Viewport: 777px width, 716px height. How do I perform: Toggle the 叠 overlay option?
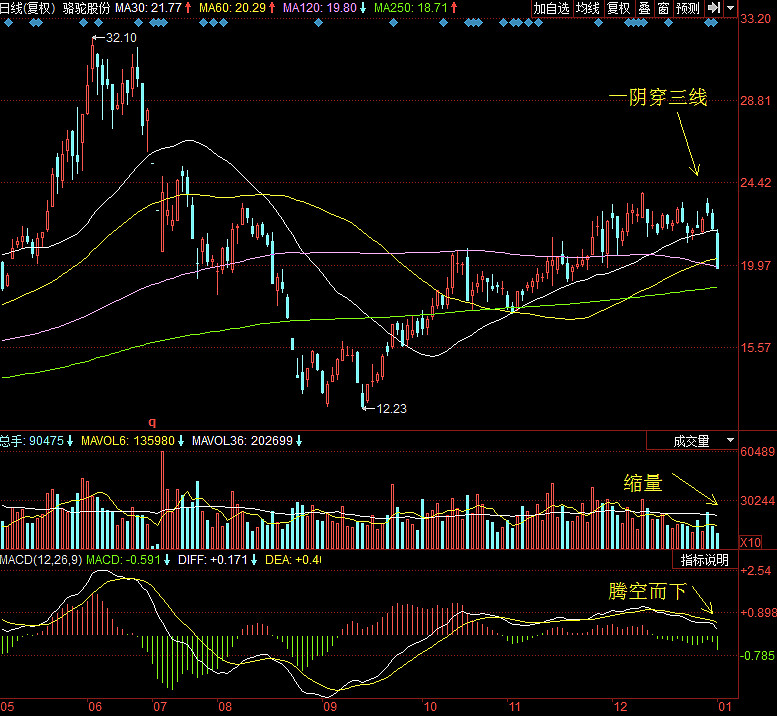pos(644,8)
